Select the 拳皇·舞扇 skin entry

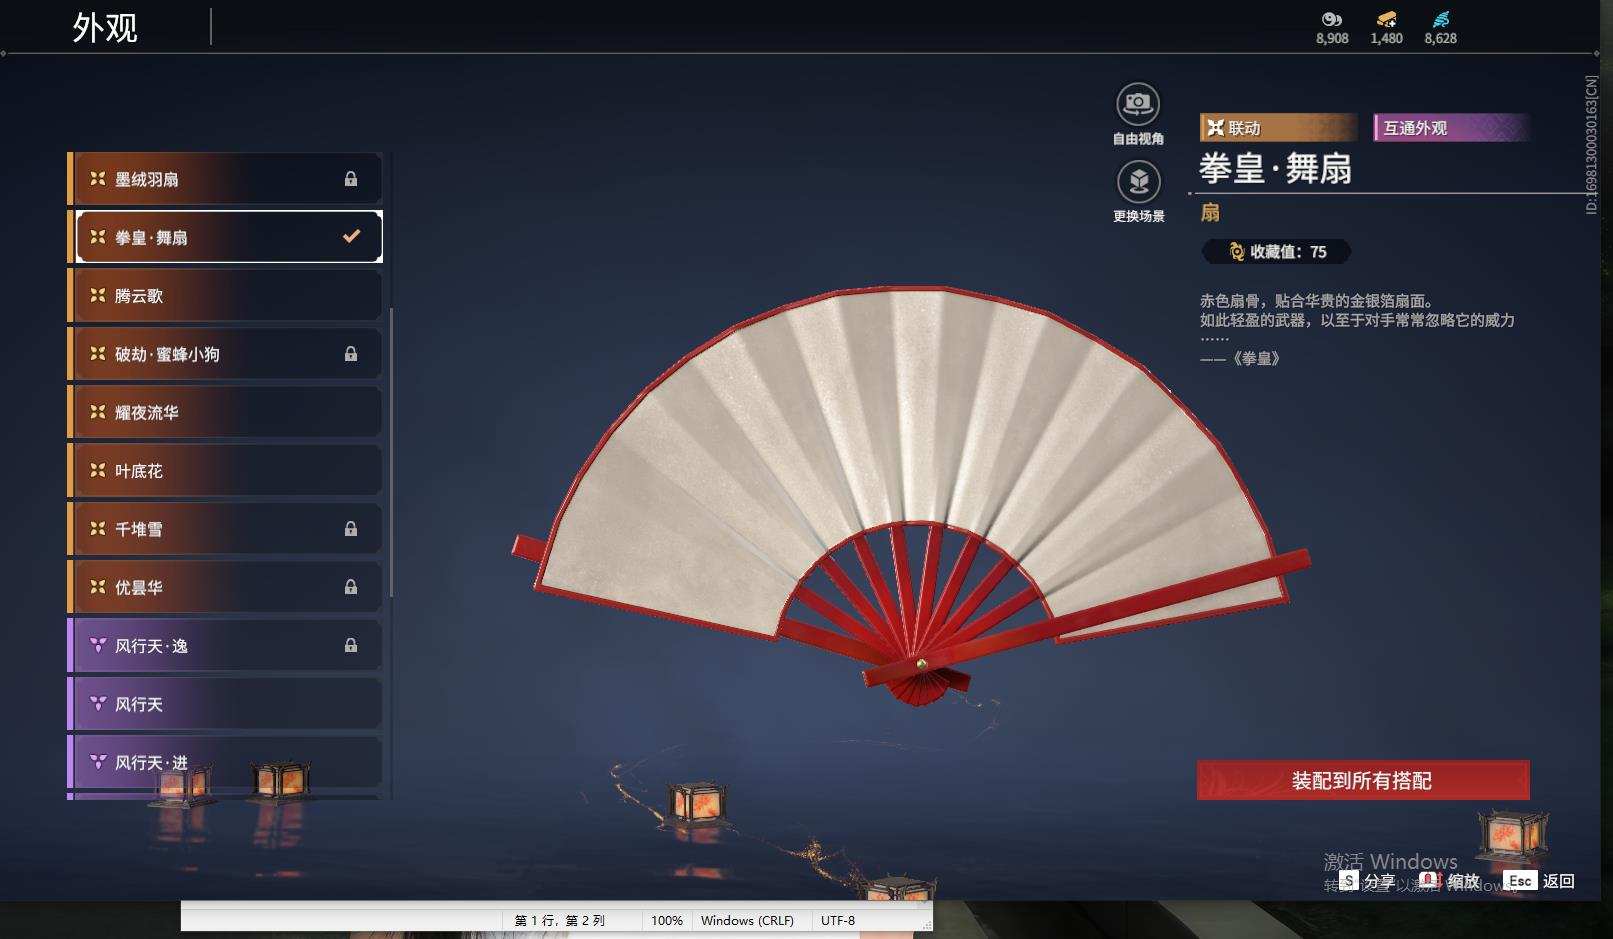point(225,237)
